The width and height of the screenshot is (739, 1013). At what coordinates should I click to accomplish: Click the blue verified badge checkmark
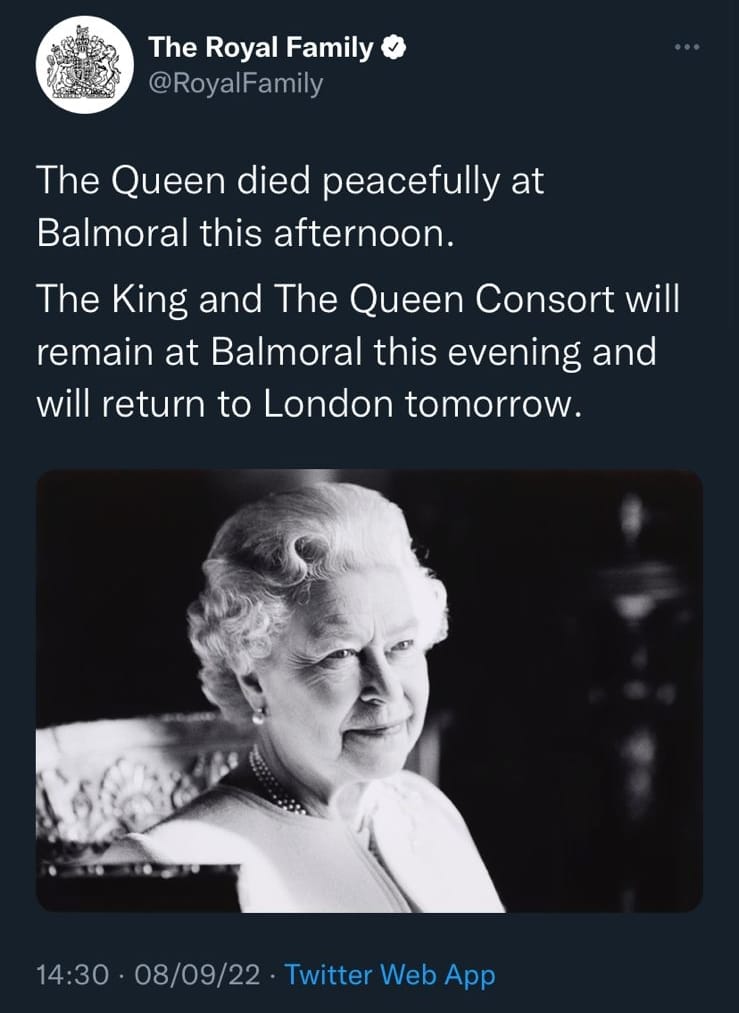click(394, 48)
